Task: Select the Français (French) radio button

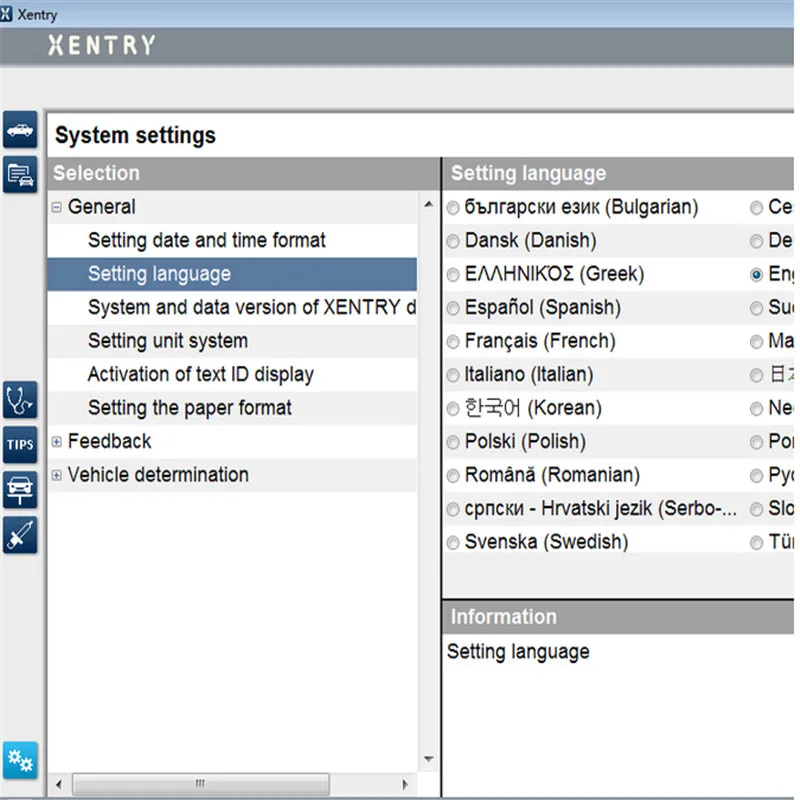Action: click(x=453, y=342)
